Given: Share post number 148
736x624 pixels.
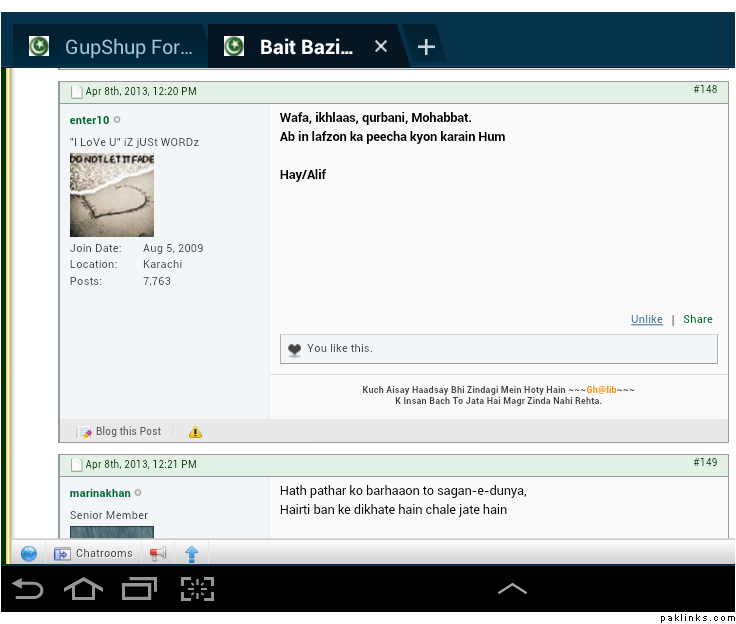Looking at the screenshot, I should pyautogui.click(x=698, y=320).
